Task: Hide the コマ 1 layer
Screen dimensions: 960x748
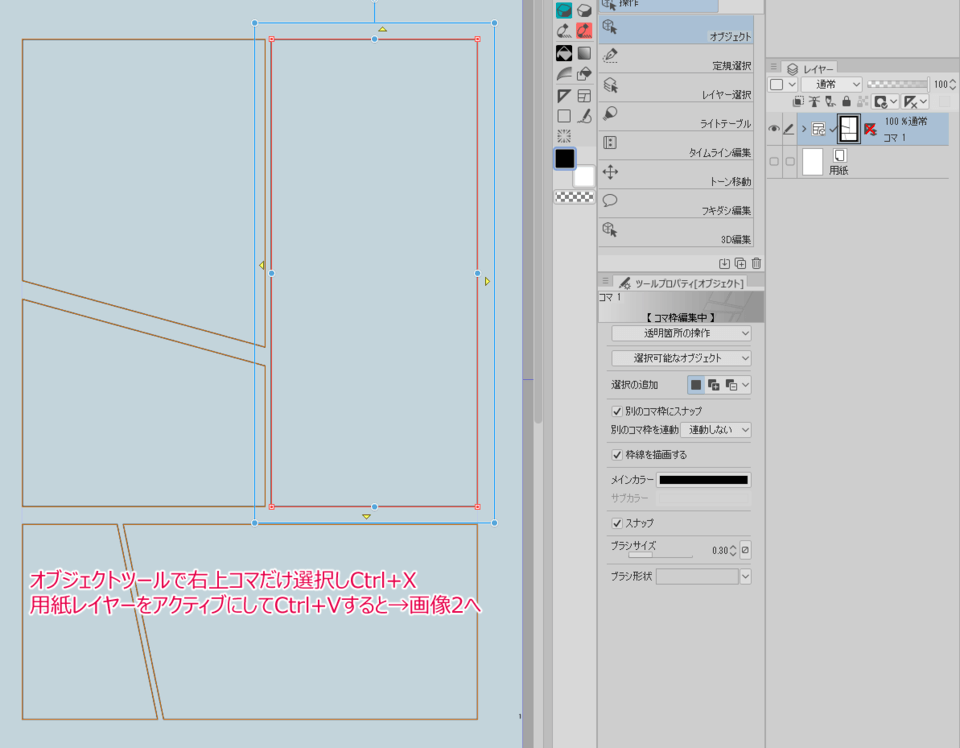Action: (x=774, y=128)
